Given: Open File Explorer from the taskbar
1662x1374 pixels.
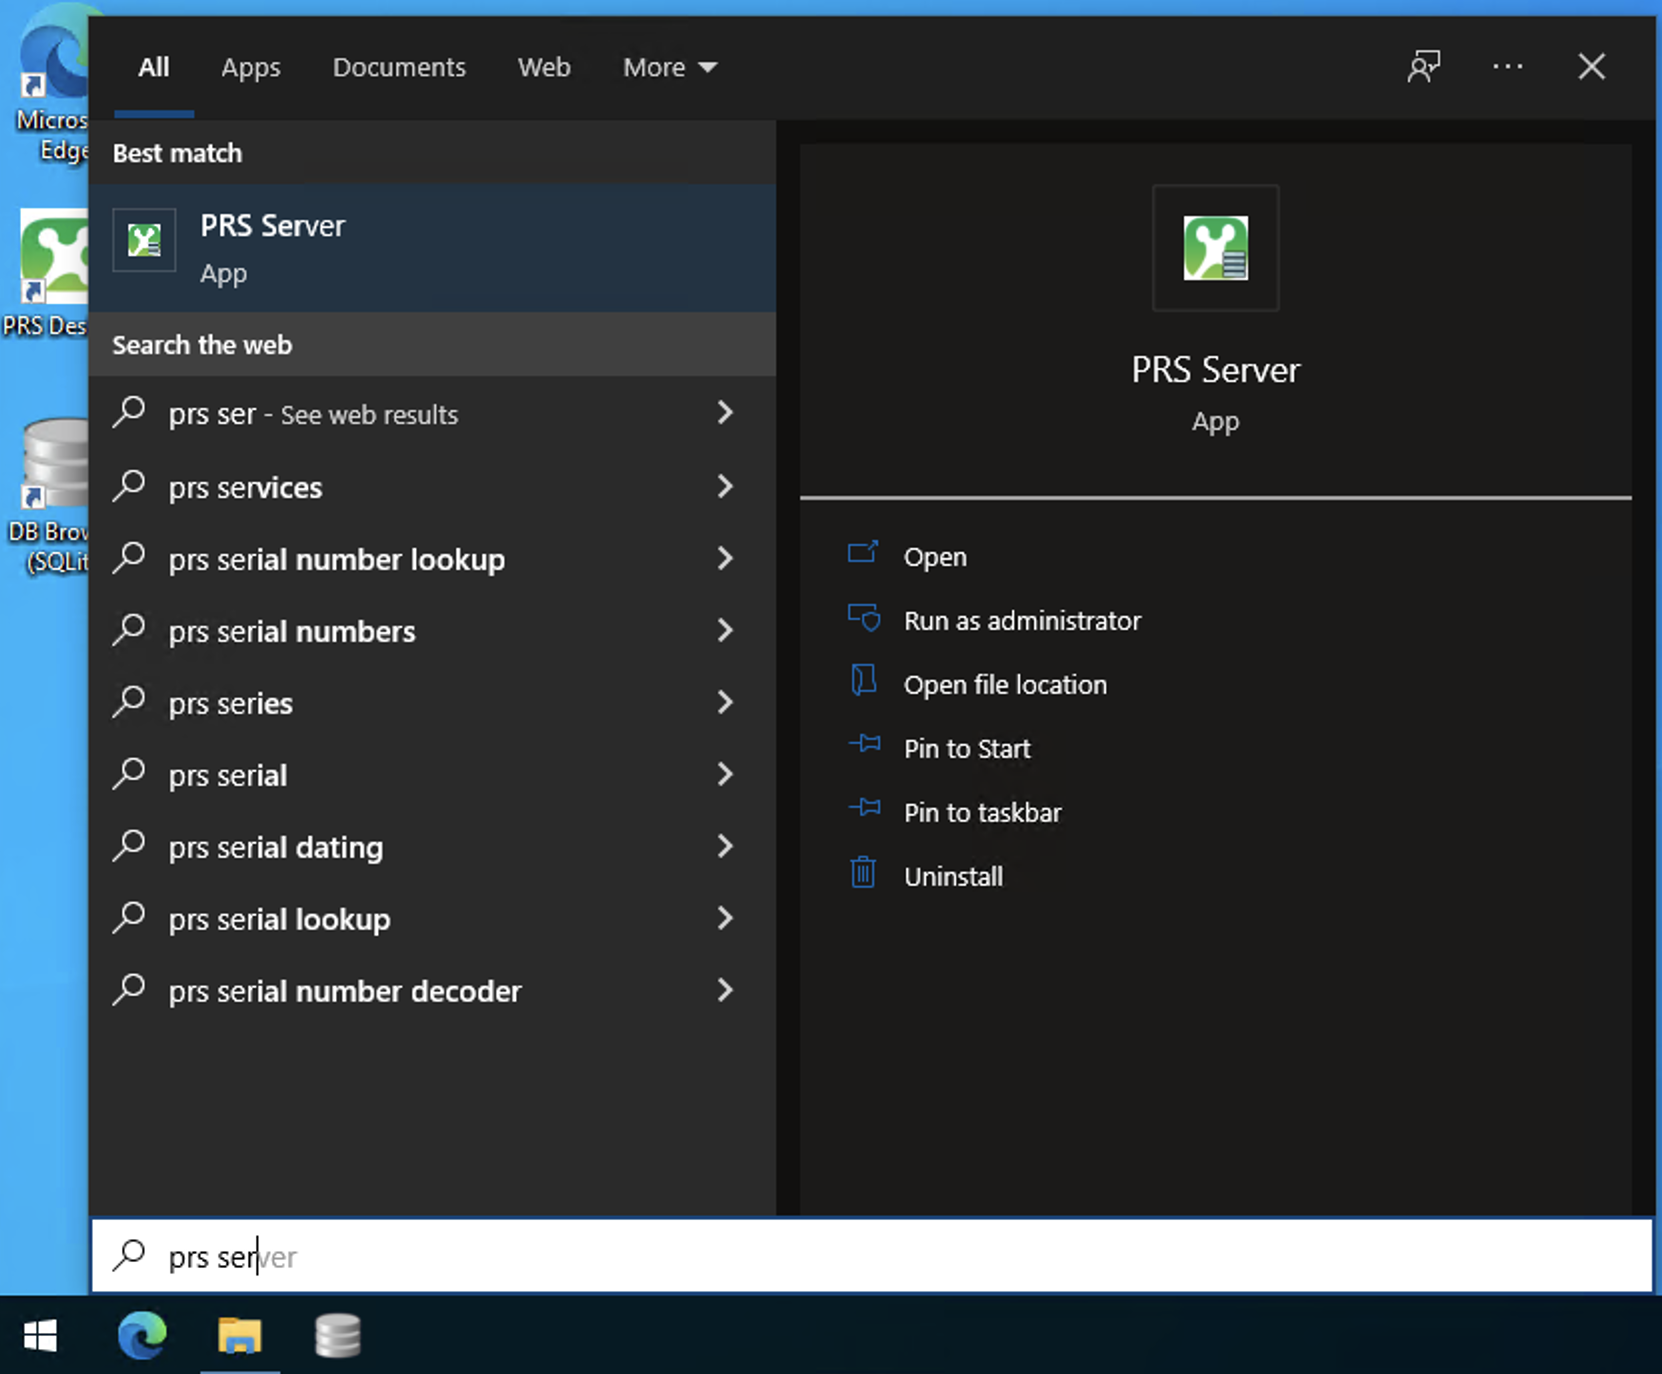Looking at the screenshot, I should [x=240, y=1335].
